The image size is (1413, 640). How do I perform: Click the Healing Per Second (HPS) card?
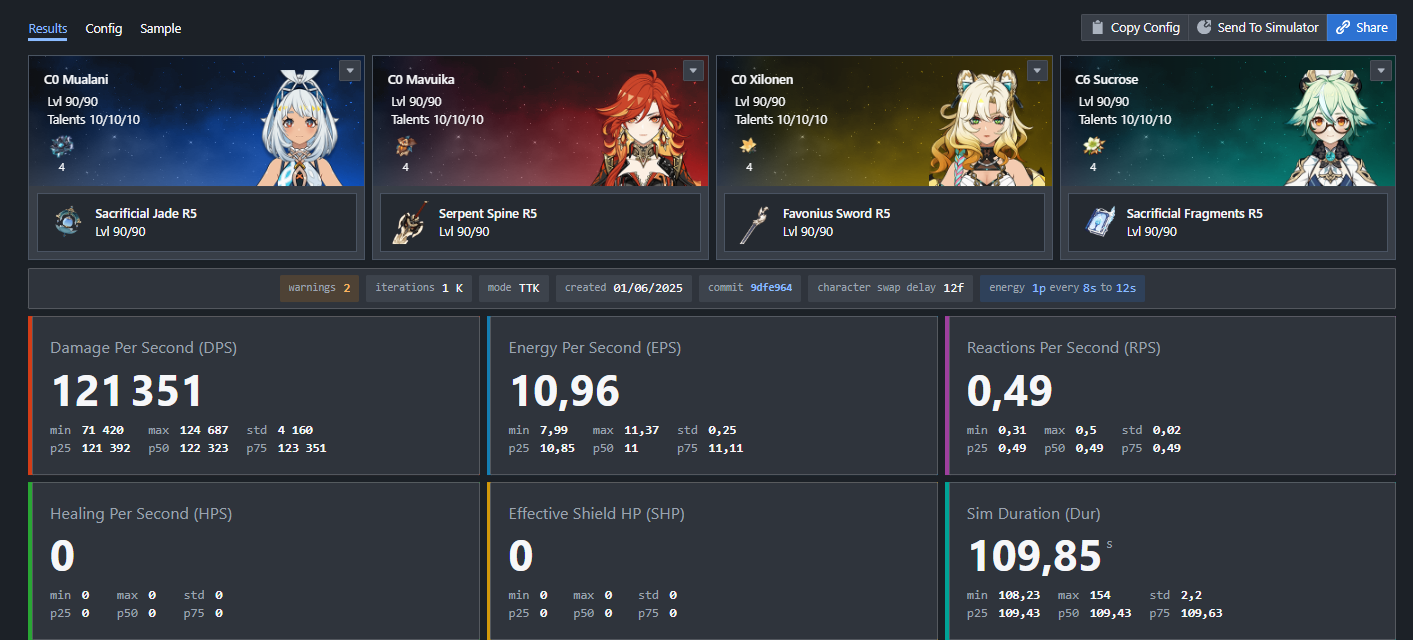click(x=254, y=561)
